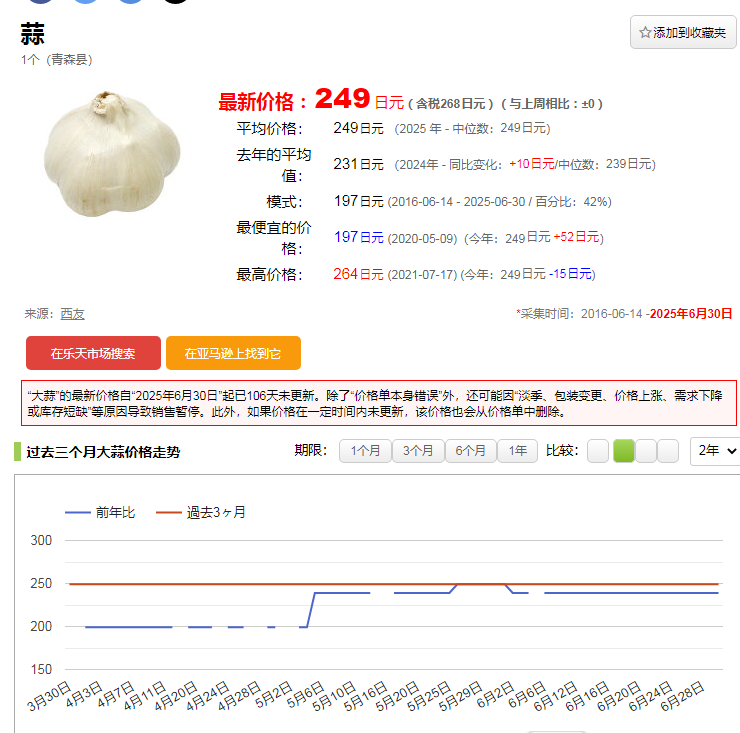Click the 3月30日 x-axis date label
This screenshot has width=740, height=733.
click(x=49, y=696)
